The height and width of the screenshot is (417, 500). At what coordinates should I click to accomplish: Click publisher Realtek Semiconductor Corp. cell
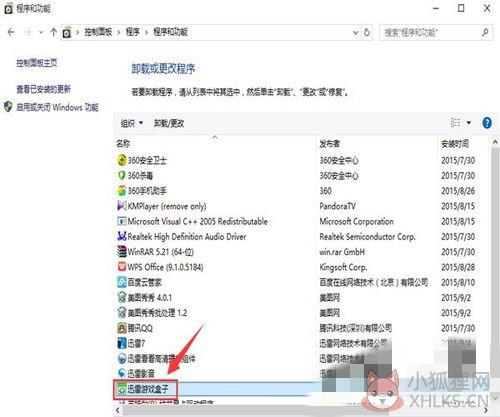click(367, 237)
